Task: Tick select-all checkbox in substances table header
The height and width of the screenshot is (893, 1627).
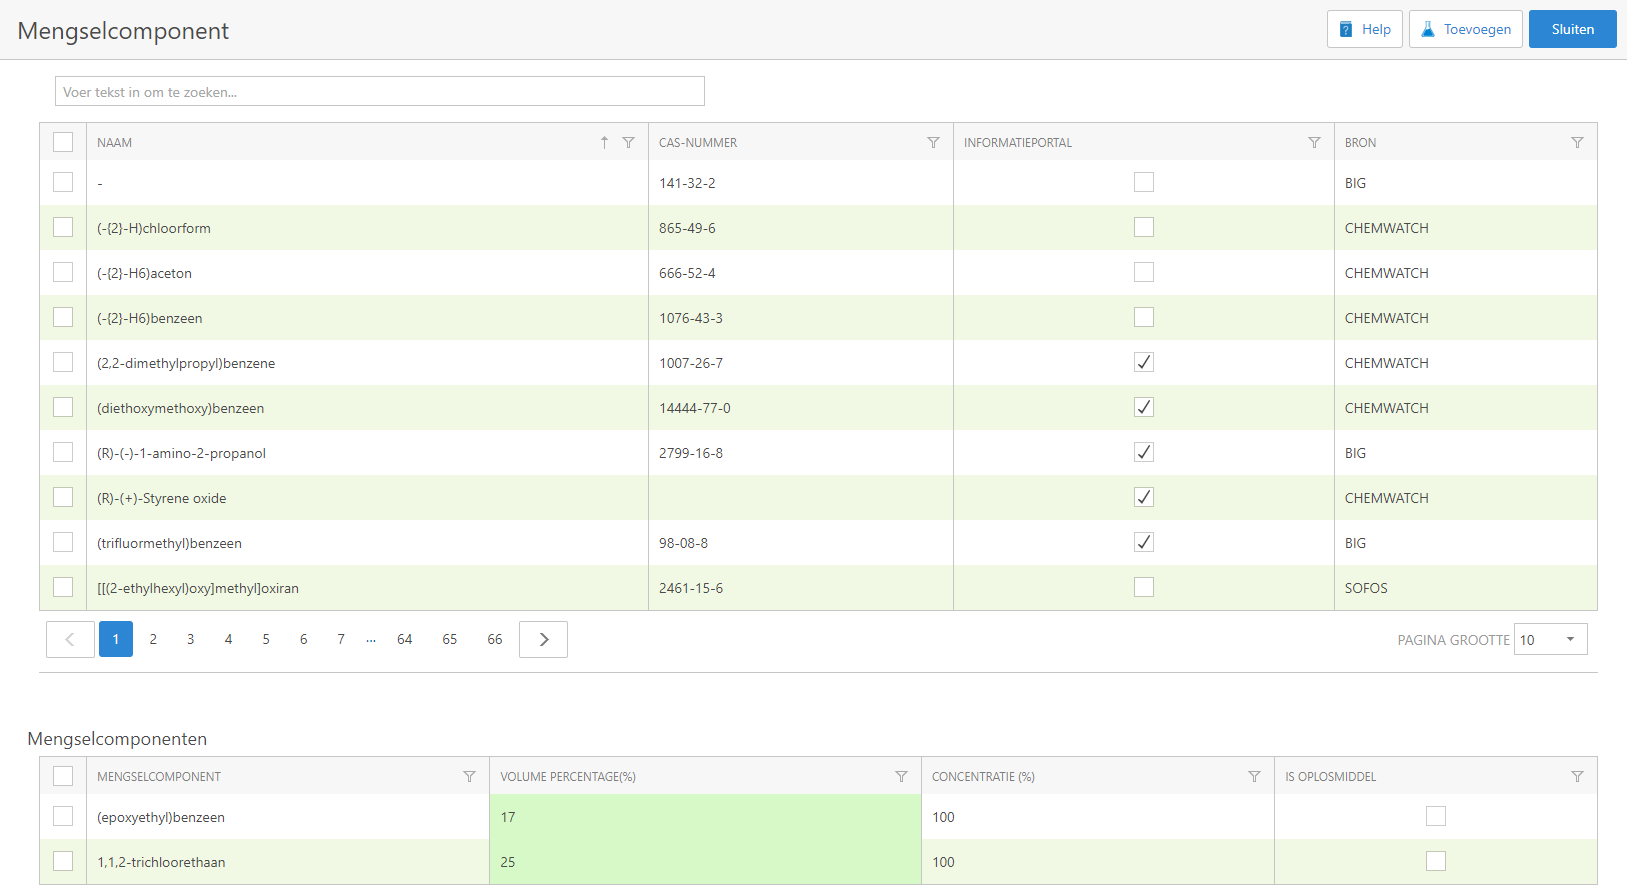Action: coord(63,142)
